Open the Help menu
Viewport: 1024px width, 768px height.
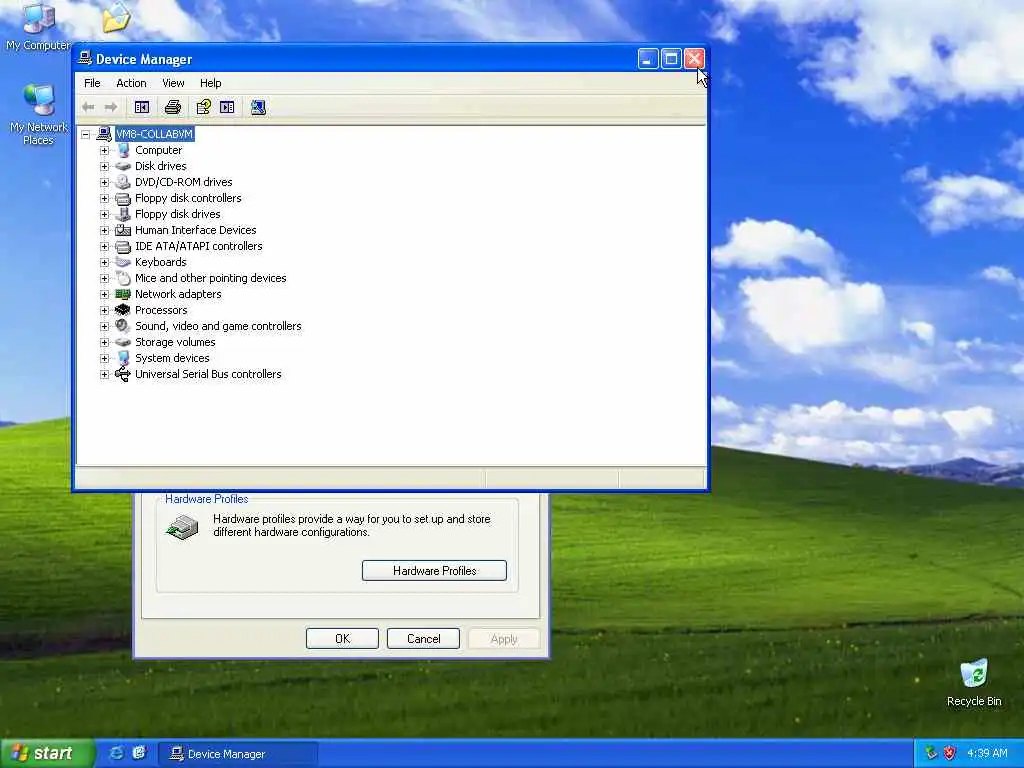(210, 83)
